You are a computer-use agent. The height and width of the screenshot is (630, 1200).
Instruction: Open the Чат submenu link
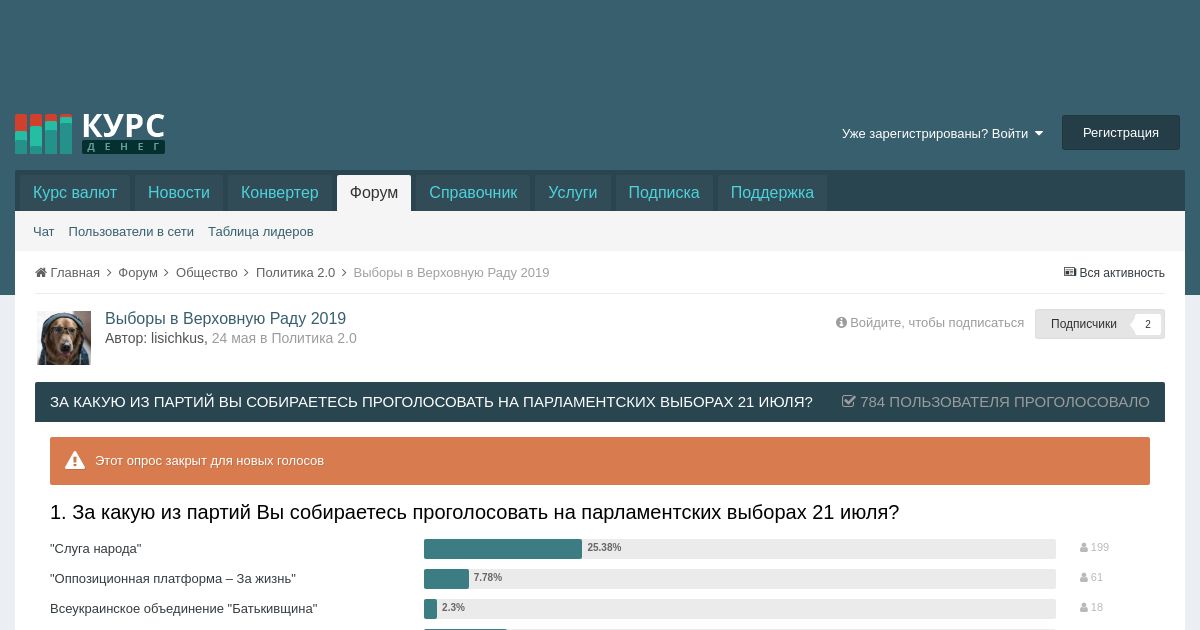click(44, 231)
